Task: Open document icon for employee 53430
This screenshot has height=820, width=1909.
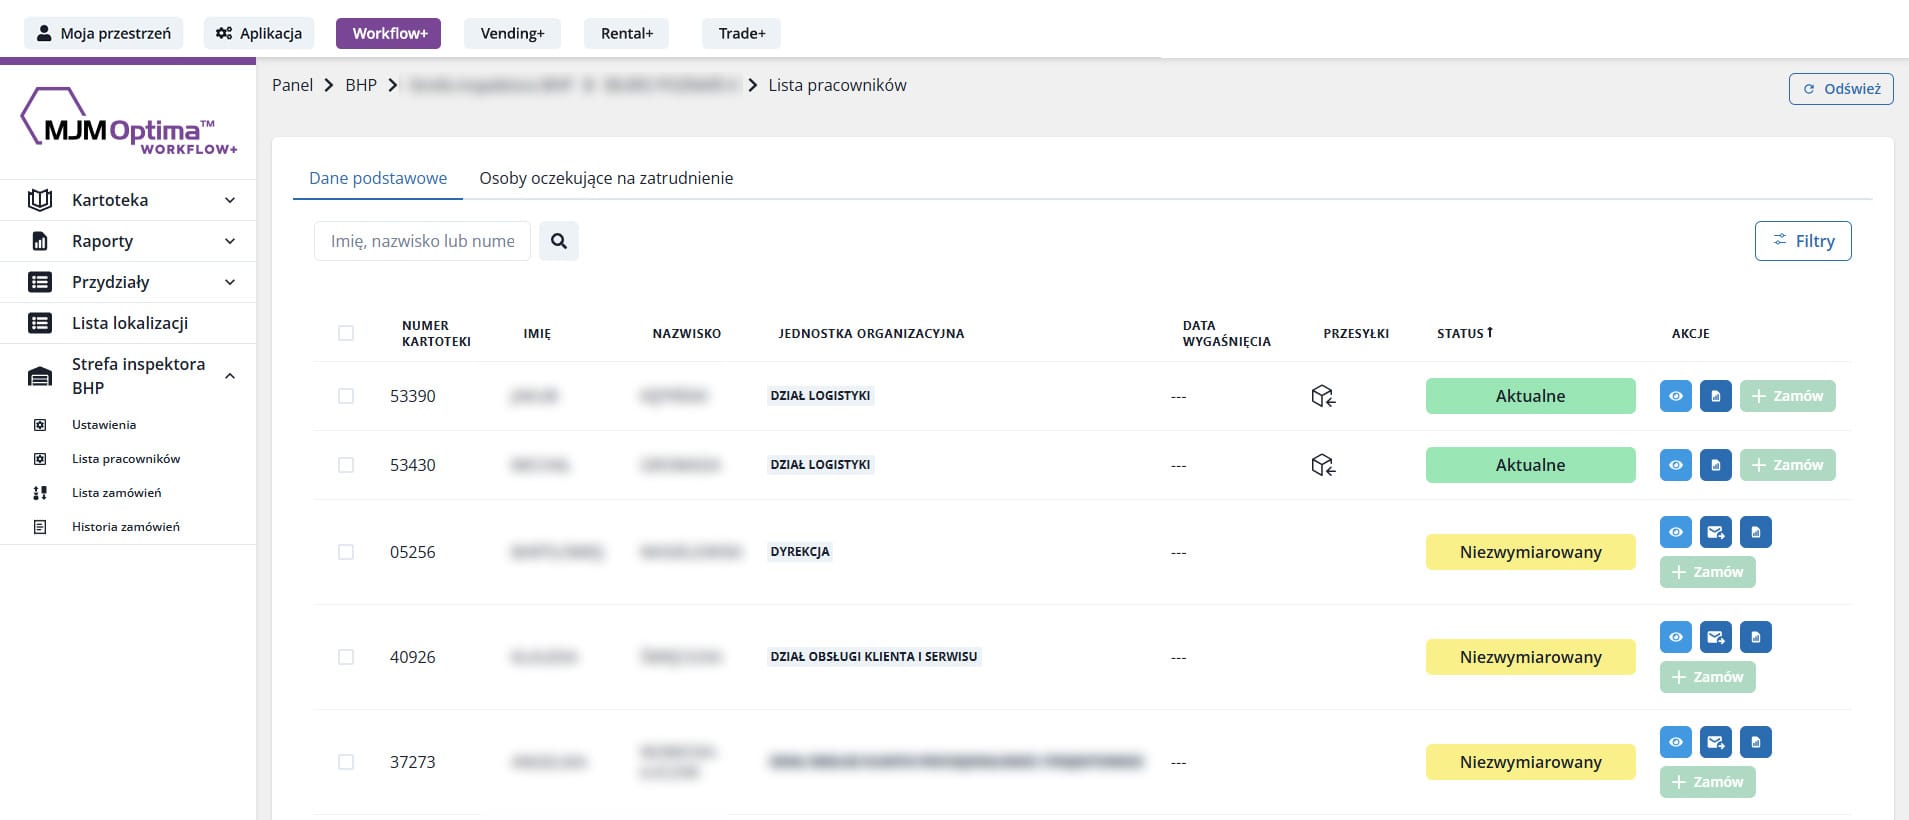Action: click(x=1715, y=465)
